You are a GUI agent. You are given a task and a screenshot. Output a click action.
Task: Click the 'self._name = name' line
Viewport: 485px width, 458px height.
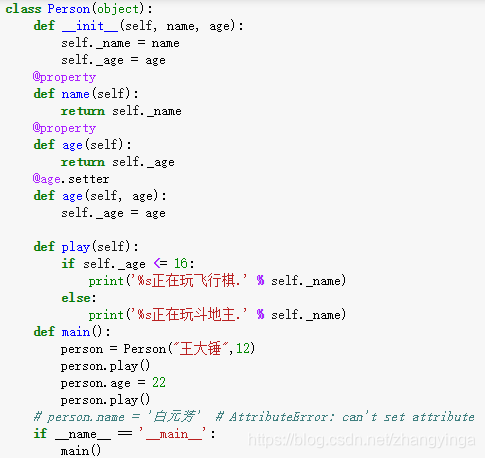[120, 43]
